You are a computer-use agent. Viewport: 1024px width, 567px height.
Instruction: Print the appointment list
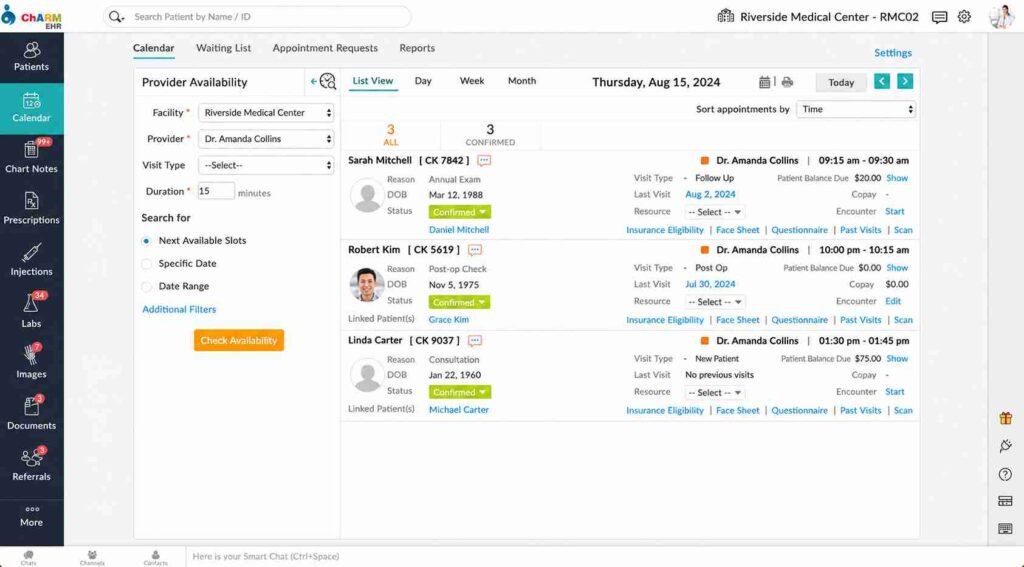787,82
